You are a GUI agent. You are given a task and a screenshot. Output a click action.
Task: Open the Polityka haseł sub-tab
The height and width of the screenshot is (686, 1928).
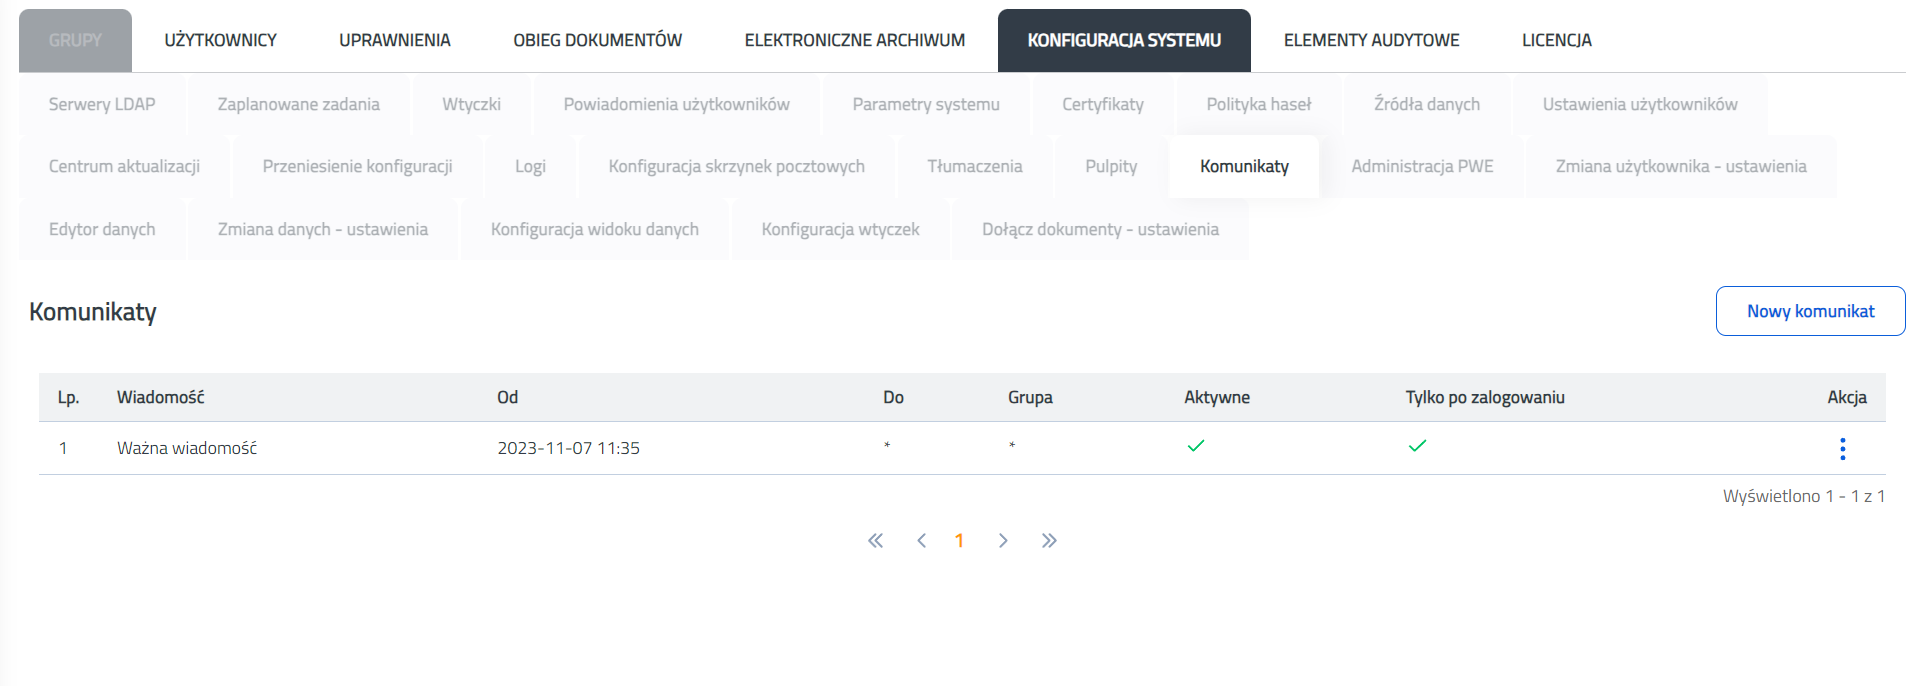1258,104
